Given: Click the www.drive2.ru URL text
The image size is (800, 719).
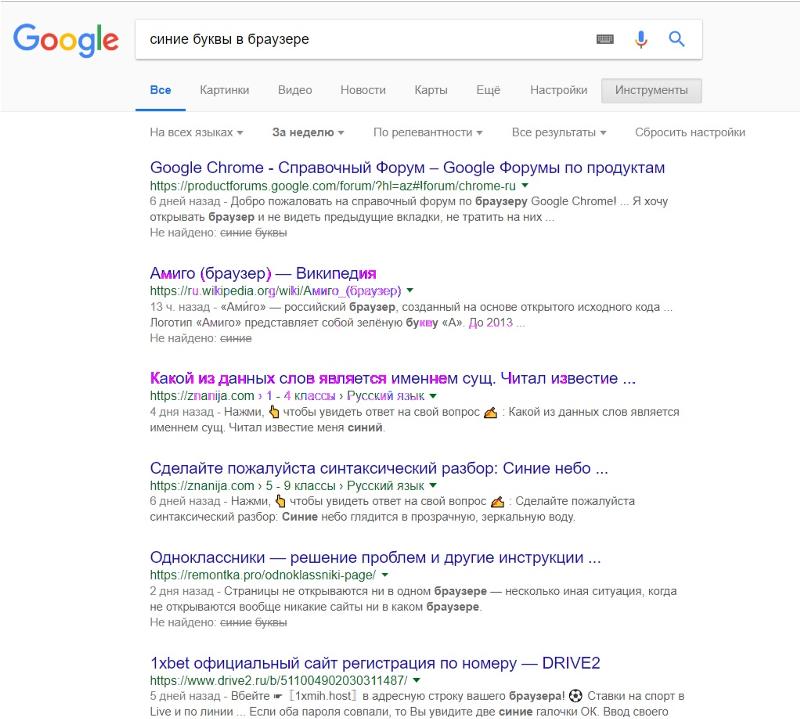Looking at the screenshot, I should [x=279, y=681].
